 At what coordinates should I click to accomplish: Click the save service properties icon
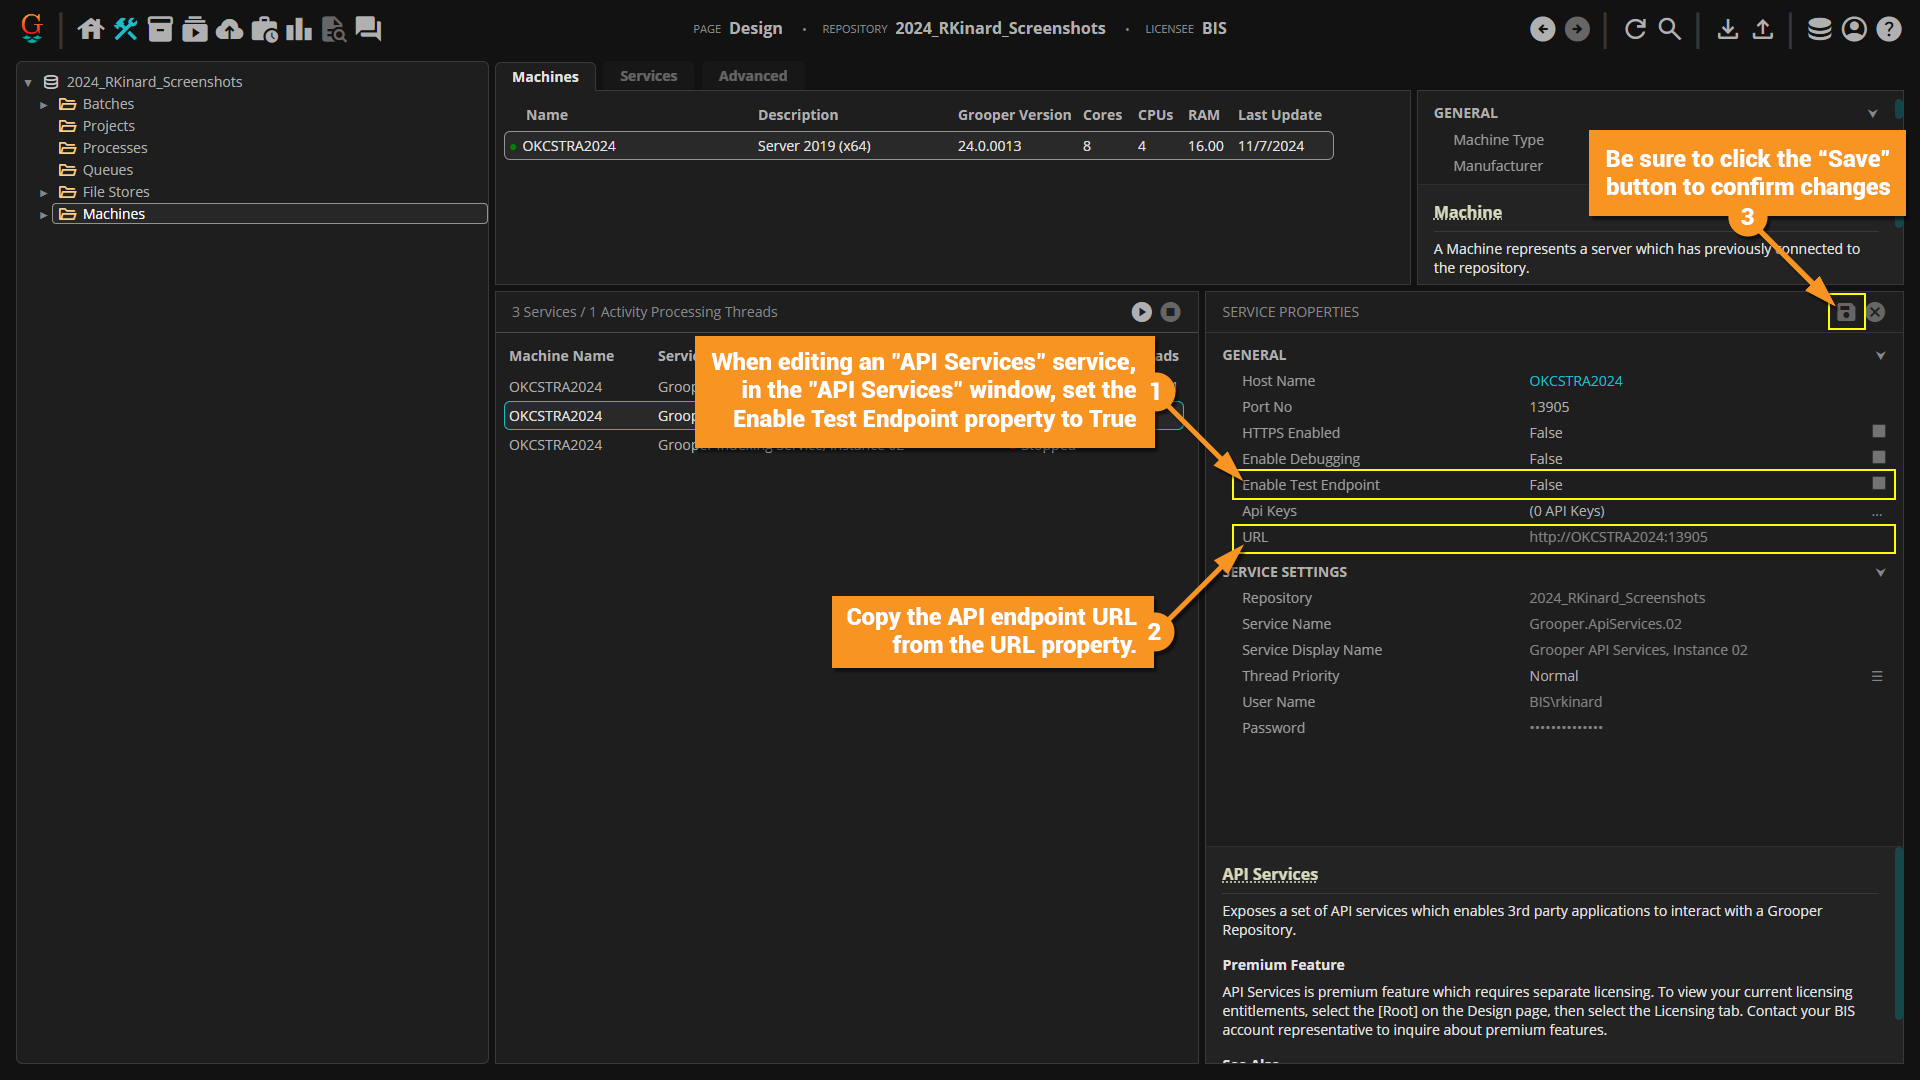(x=1846, y=312)
